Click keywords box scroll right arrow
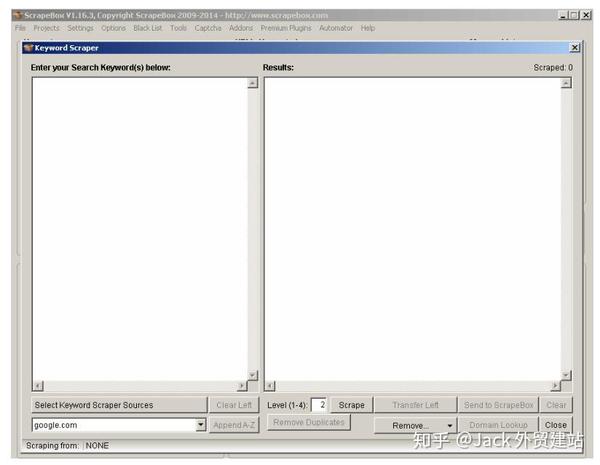 click(x=242, y=386)
